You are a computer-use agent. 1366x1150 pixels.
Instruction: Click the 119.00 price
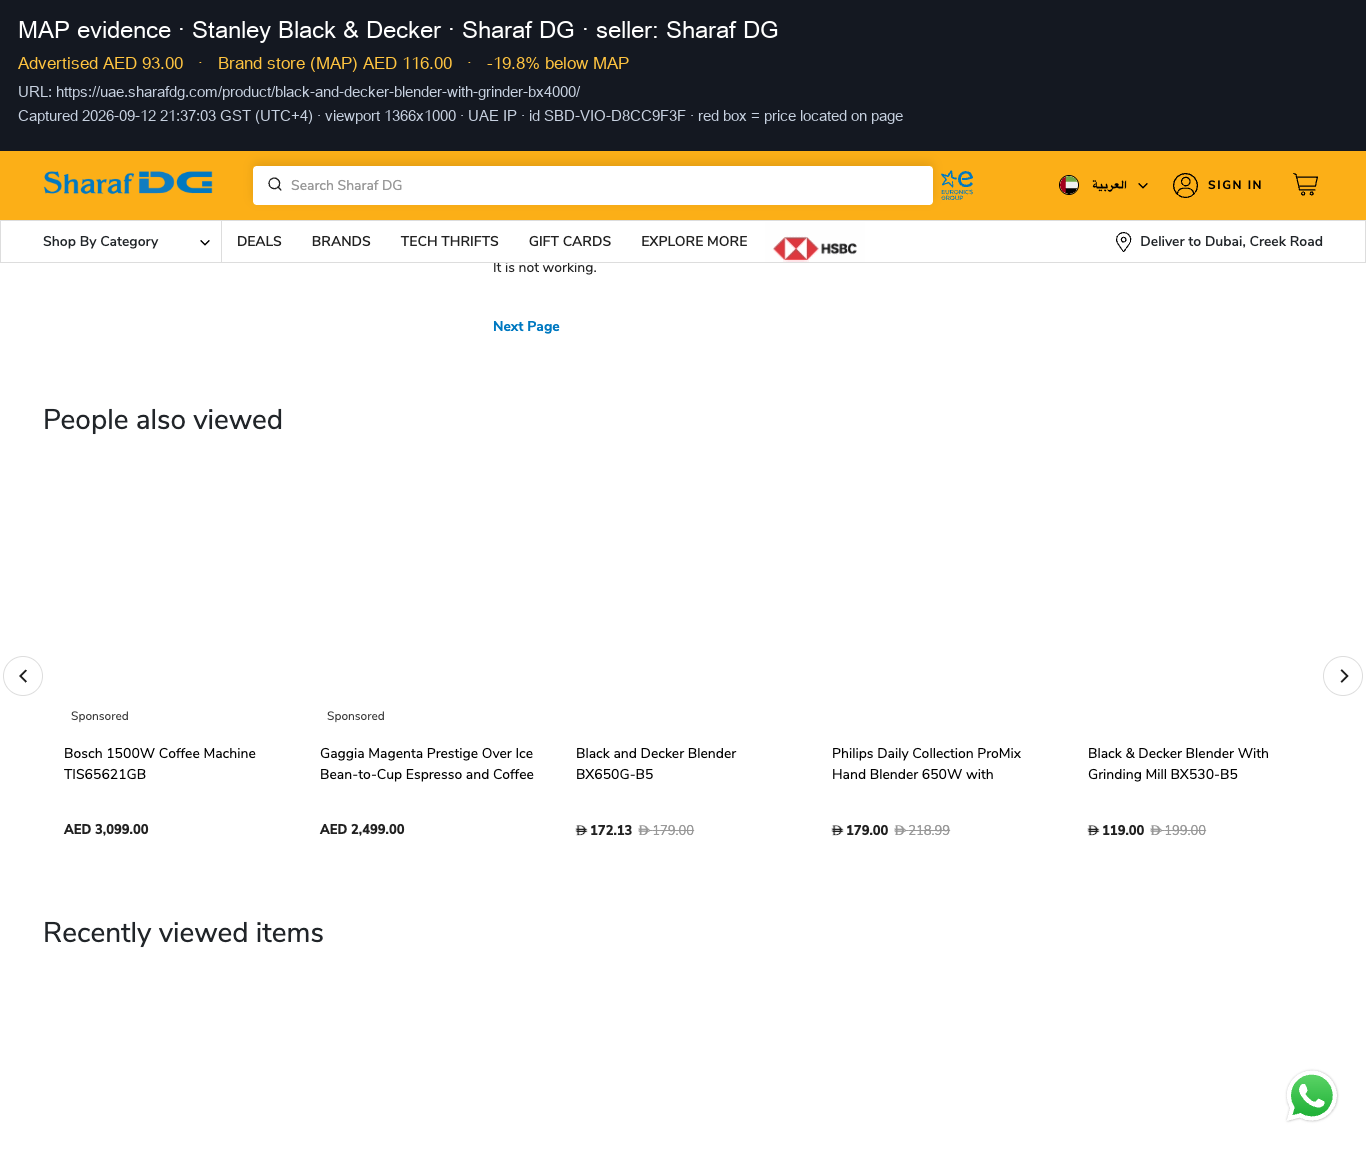point(1116,831)
